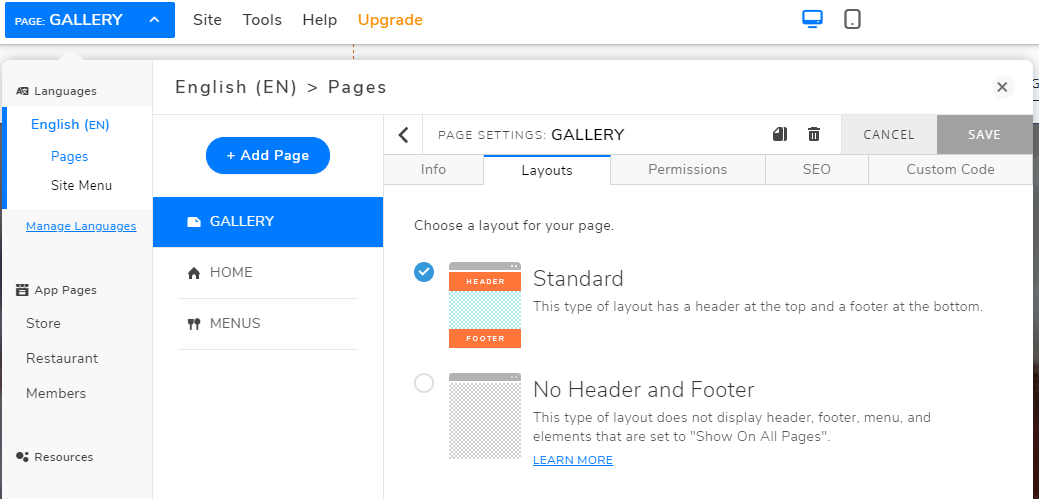Open the SEO tab
The image size is (1039, 499).
(816, 170)
